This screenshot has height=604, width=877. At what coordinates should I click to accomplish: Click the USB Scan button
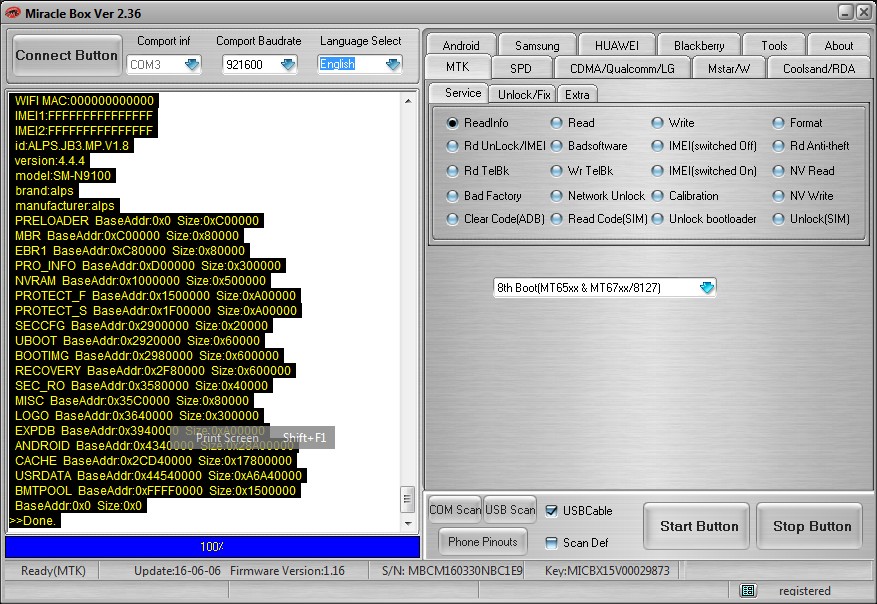click(510, 509)
